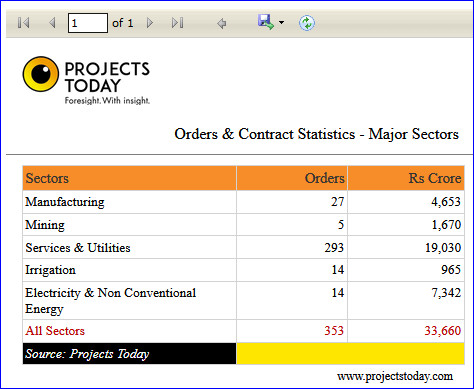
Task: Click the Rs Crore column header
Action: point(406,178)
